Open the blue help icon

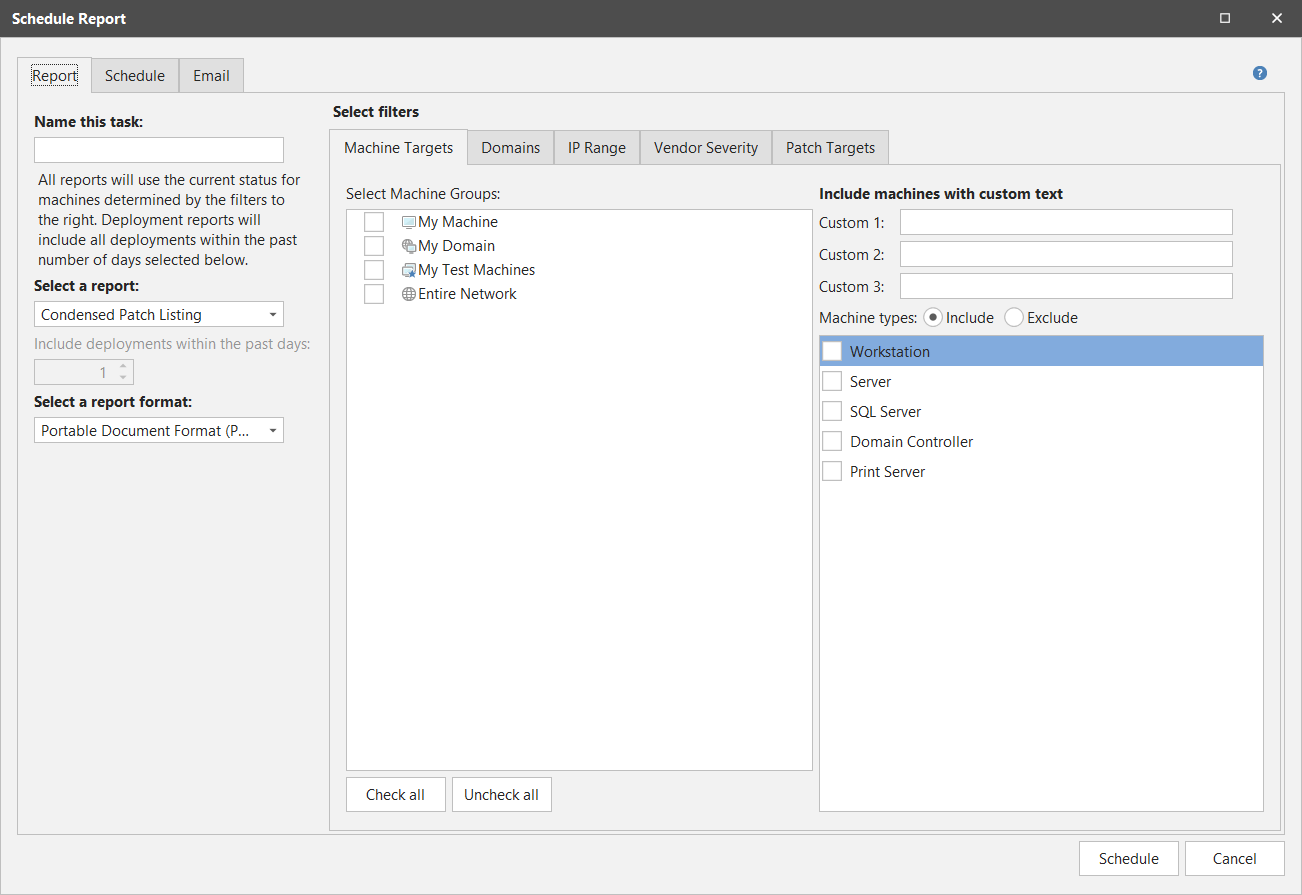[1260, 73]
